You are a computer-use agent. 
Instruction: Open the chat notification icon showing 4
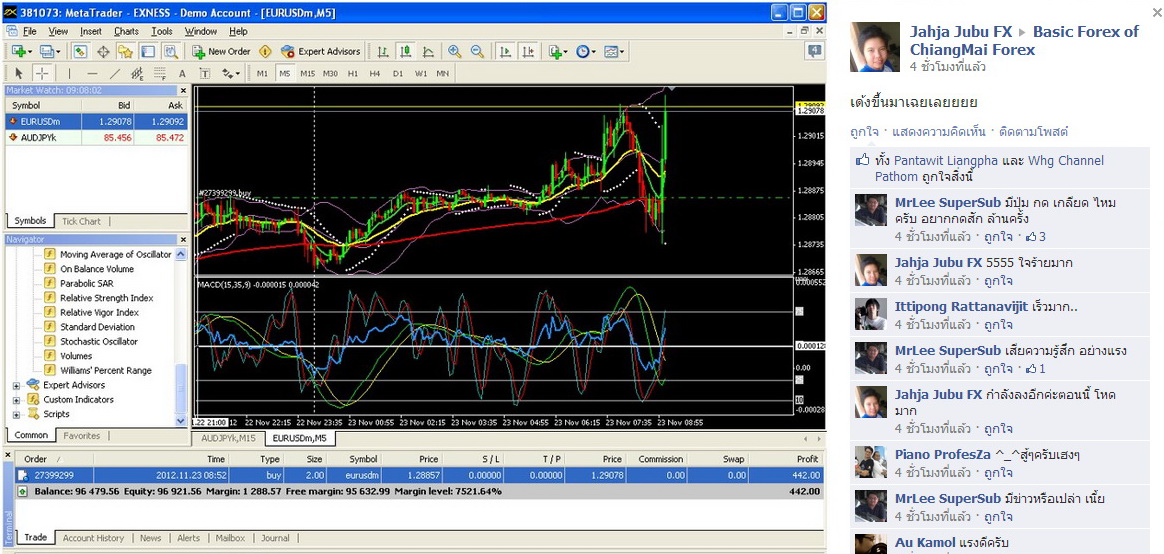pyautogui.click(x=814, y=51)
